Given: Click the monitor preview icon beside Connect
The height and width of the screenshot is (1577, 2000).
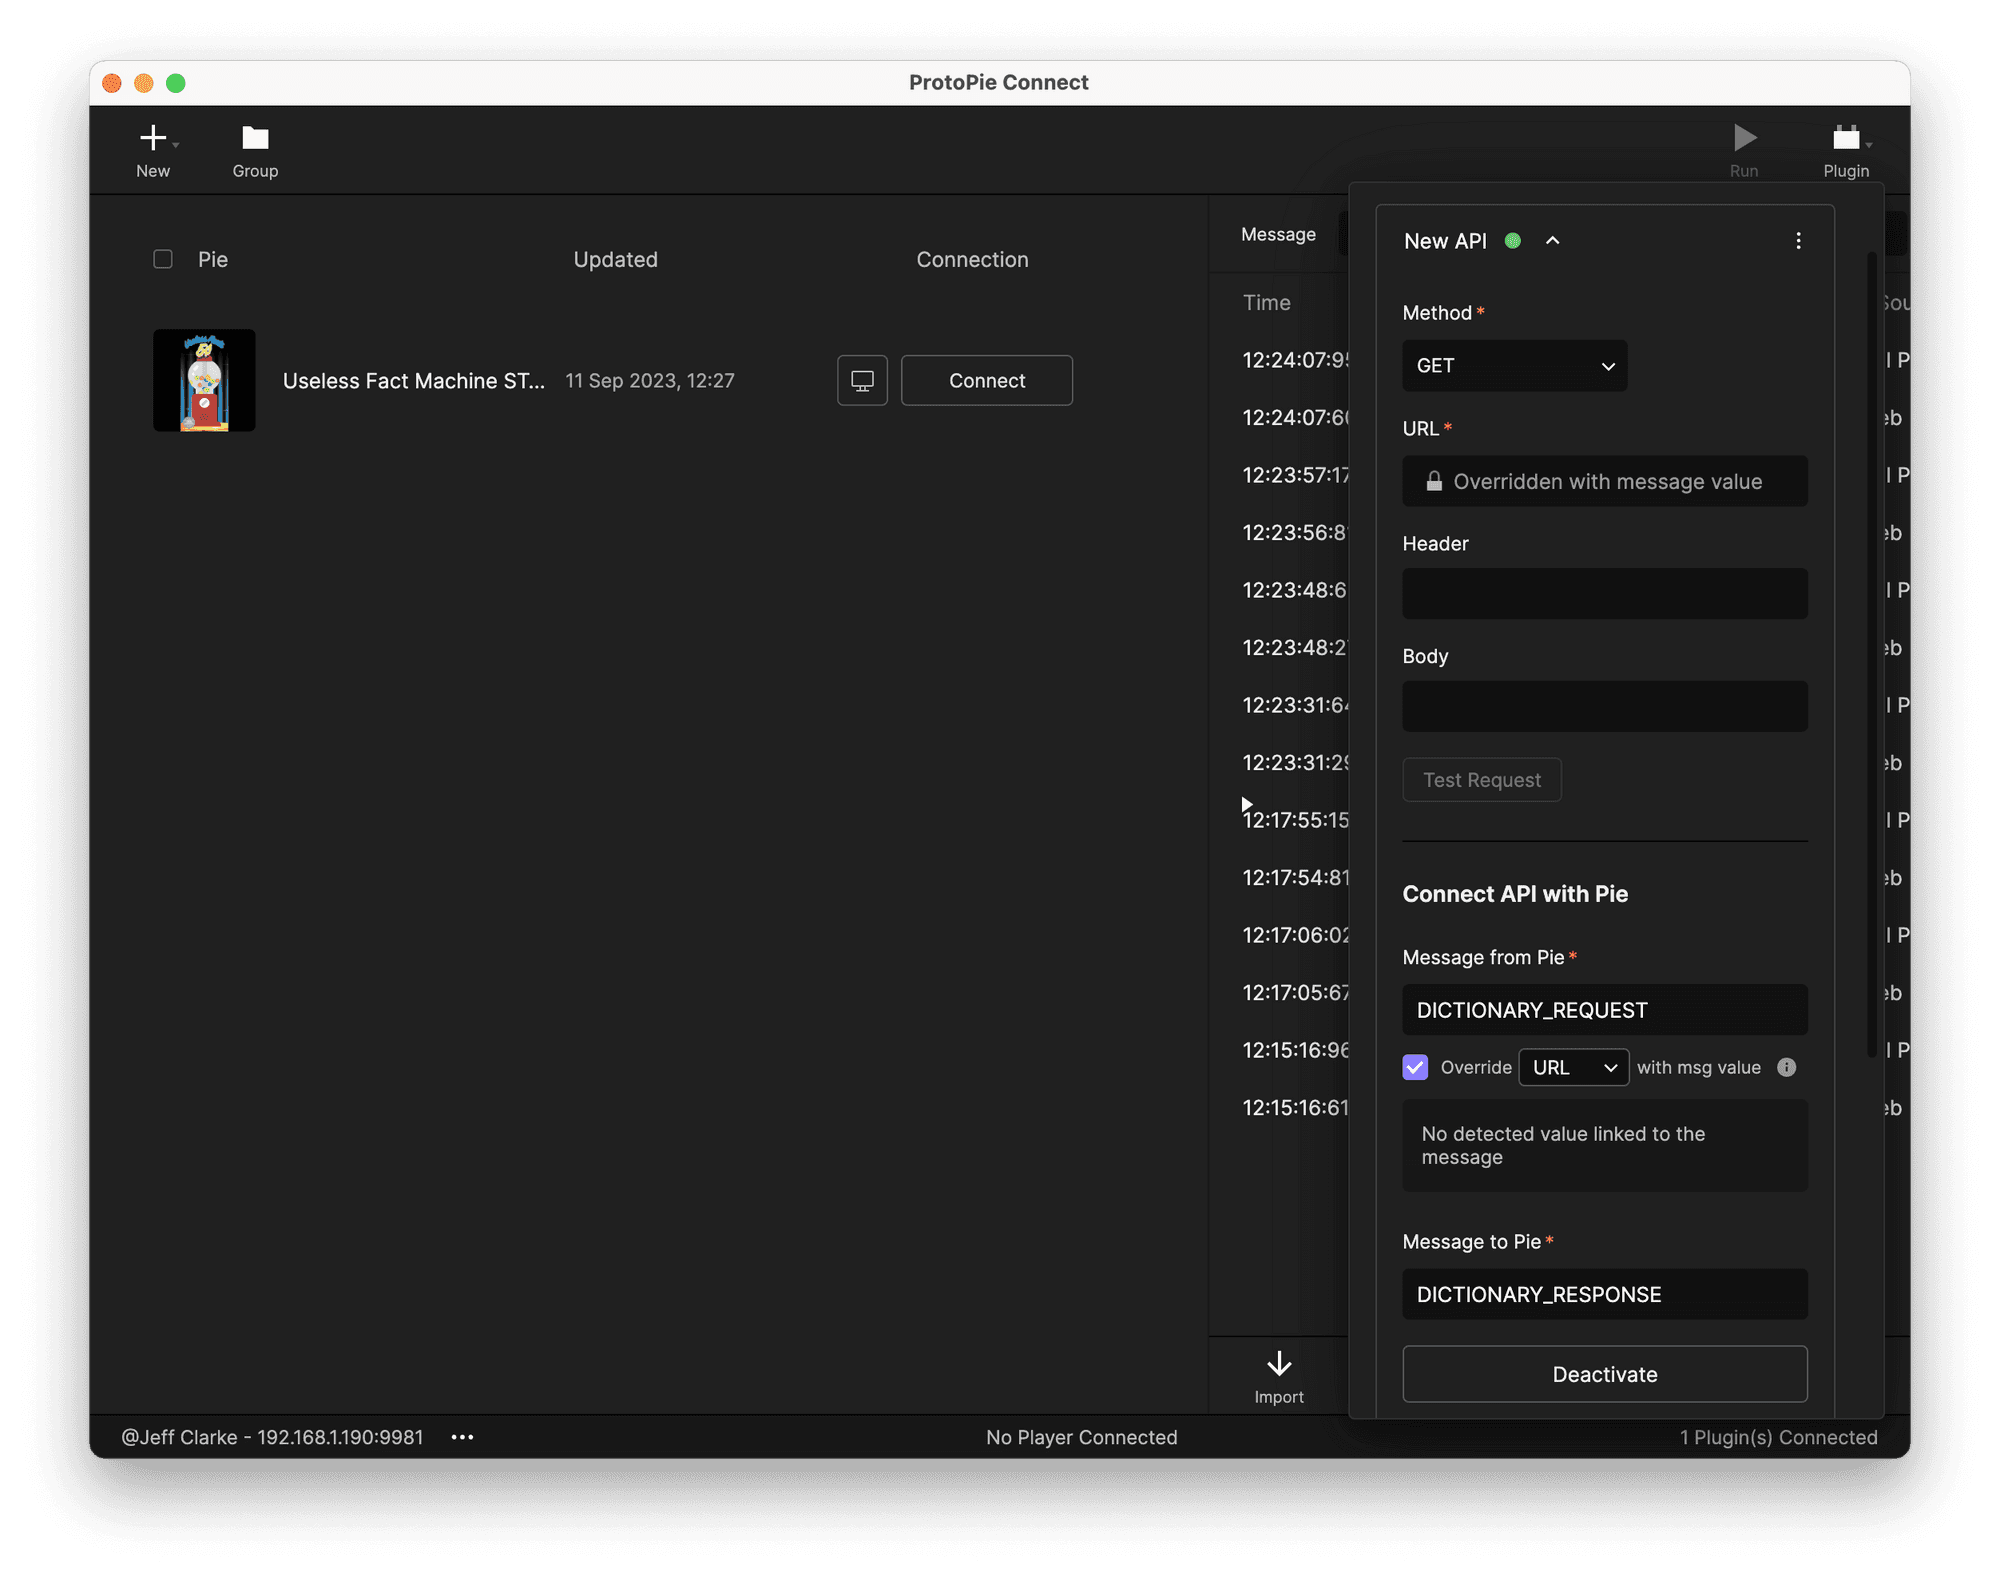Looking at the screenshot, I should (862, 380).
